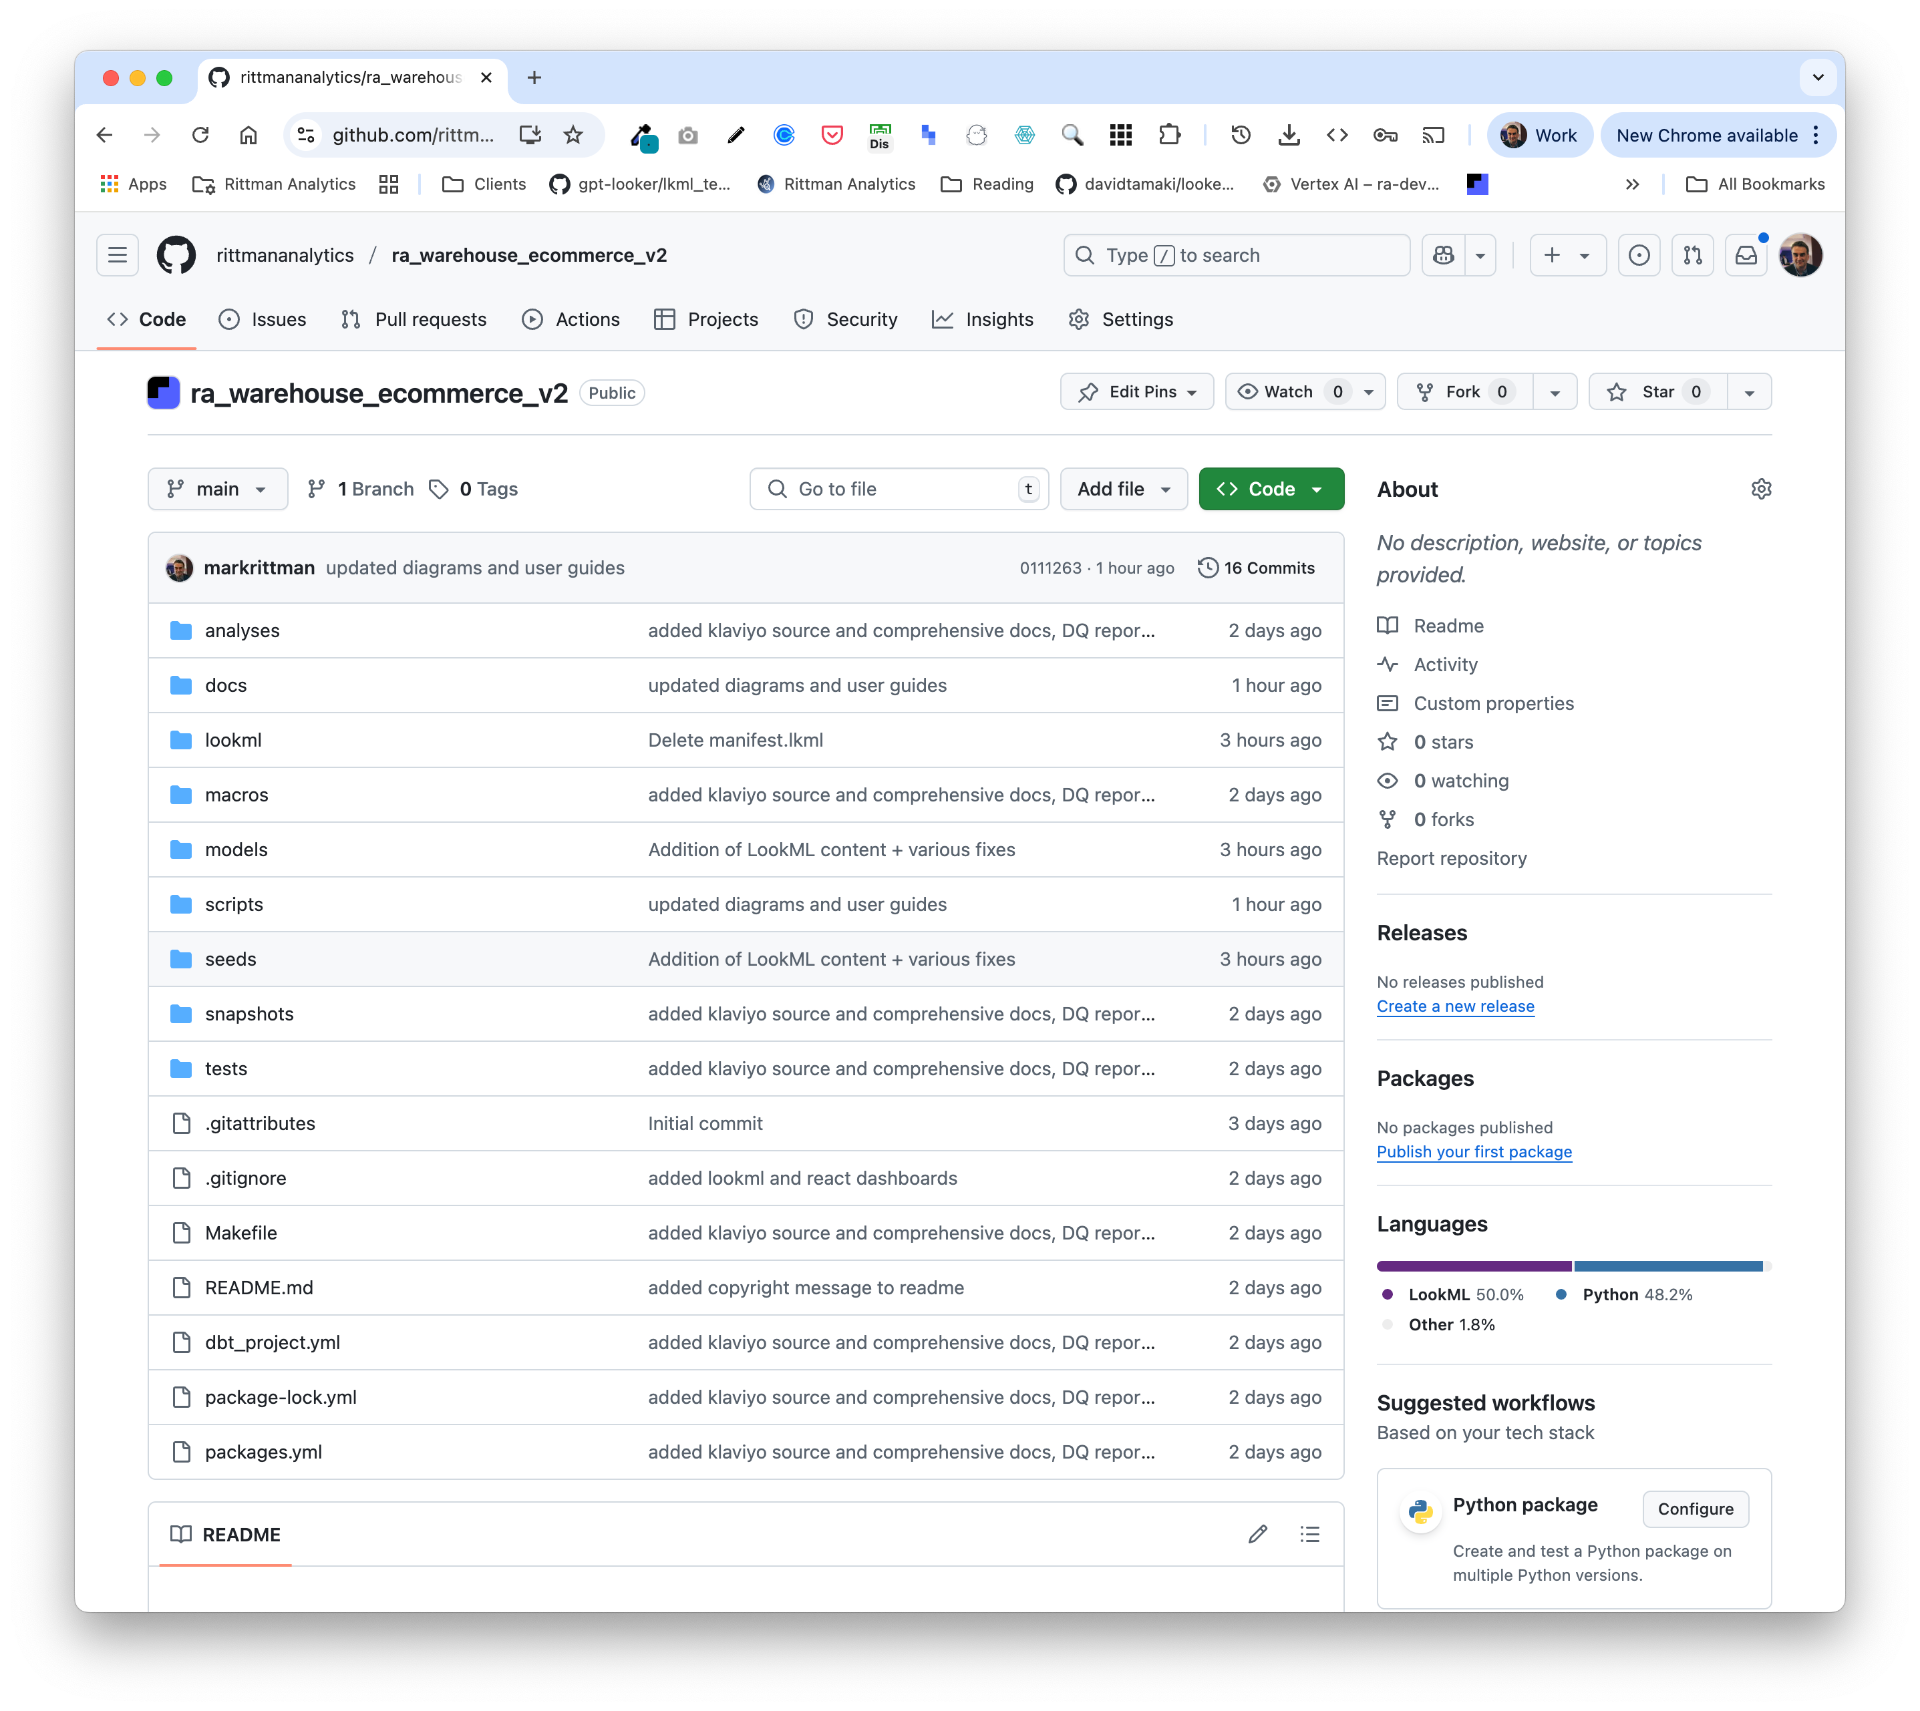Open the notifications inbox icon
This screenshot has width=1920, height=1711.
coord(1746,255)
